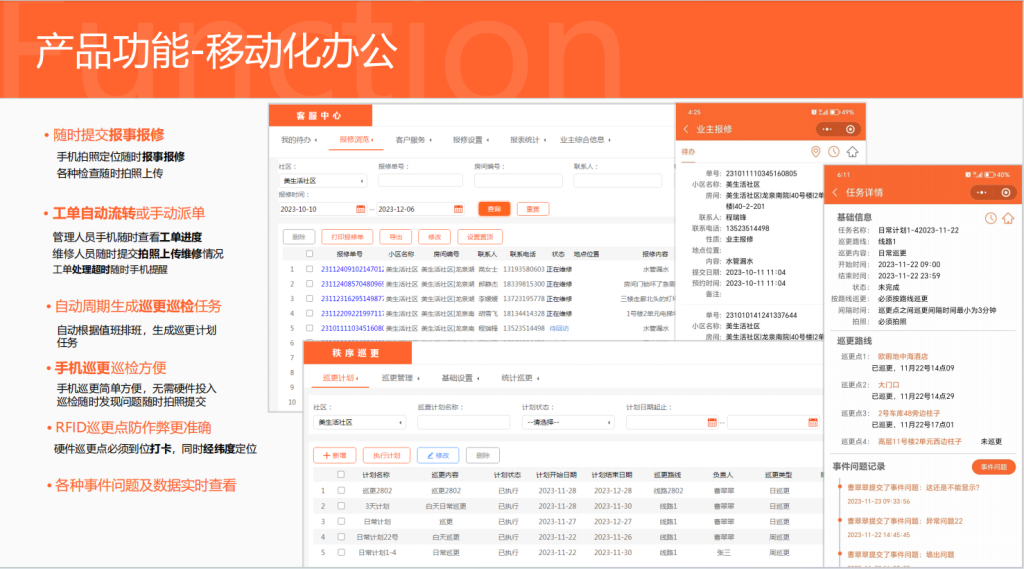
Task: Tap clock icon beside 基础信息 in 任务详情
Action: tap(991, 218)
